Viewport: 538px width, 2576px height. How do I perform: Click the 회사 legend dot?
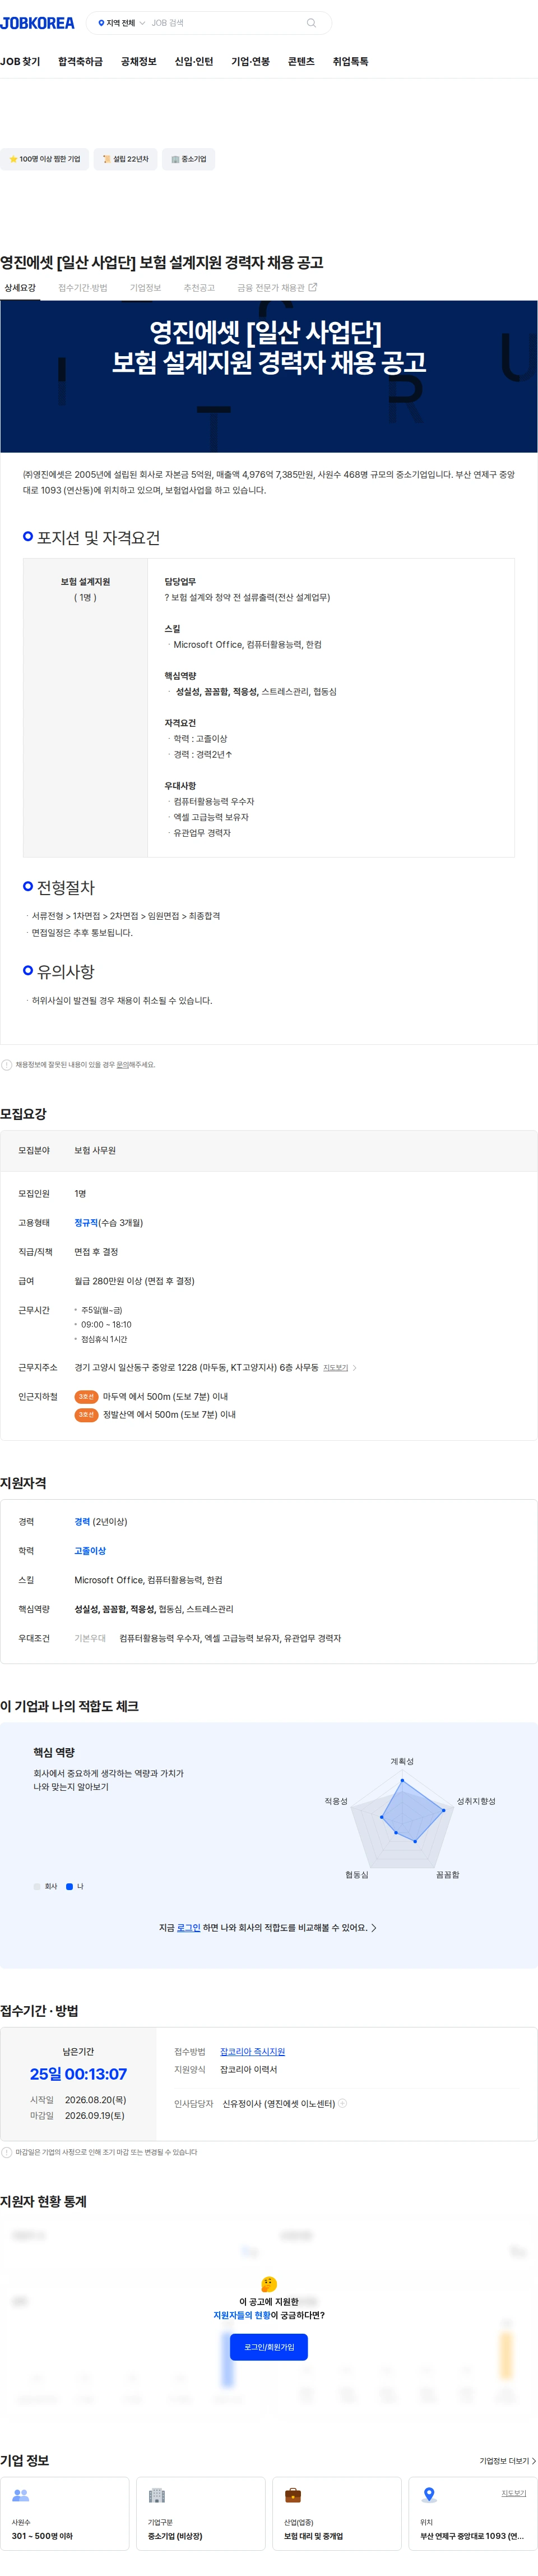coord(37,1886)
